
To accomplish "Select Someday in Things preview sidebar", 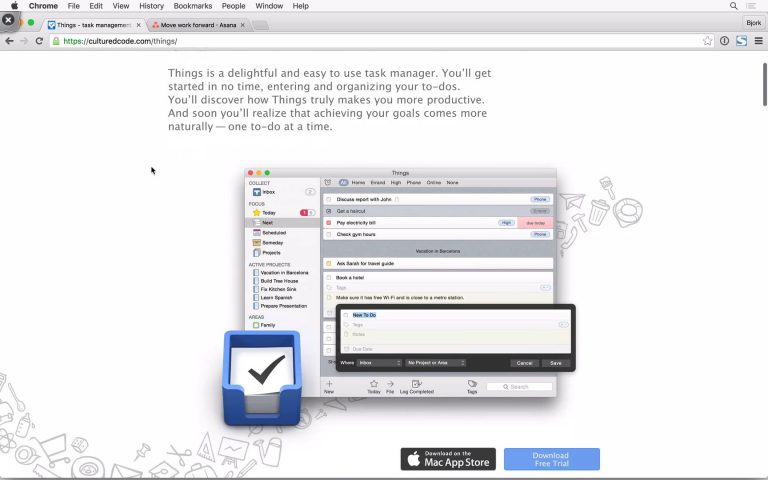I will pos(282,242).
